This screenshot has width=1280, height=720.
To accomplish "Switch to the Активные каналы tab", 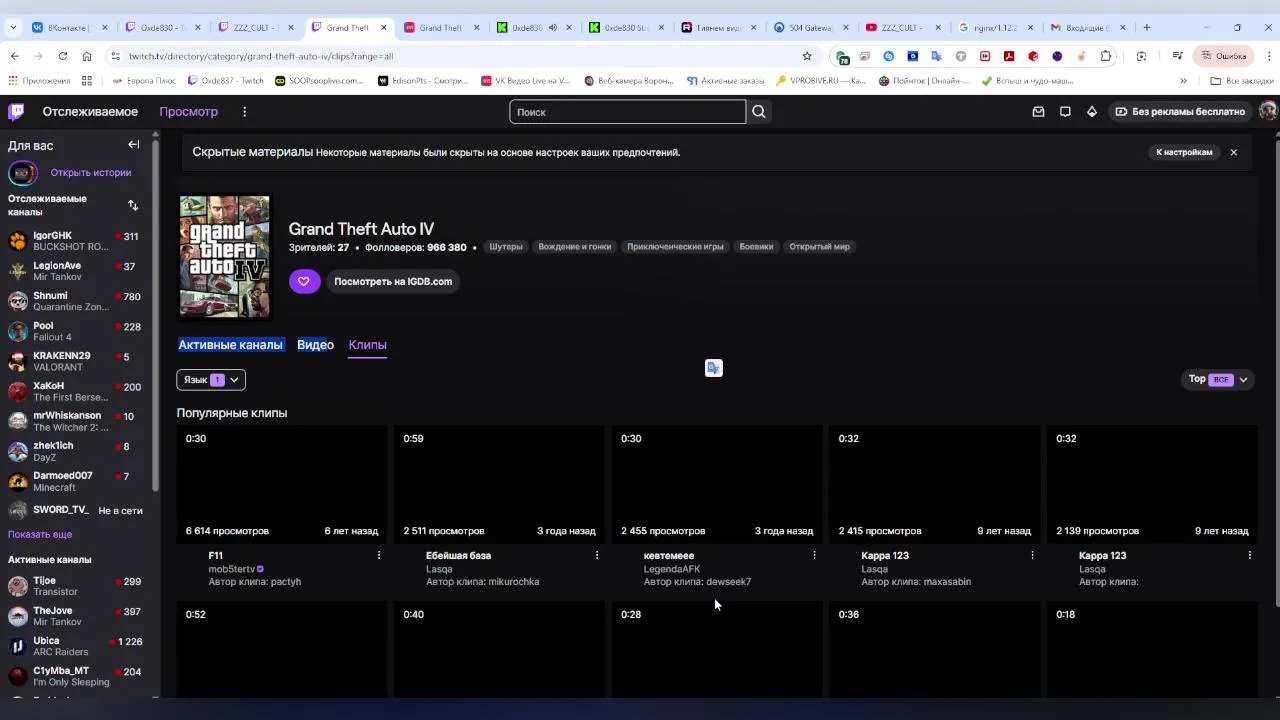I will click(230, 345).
